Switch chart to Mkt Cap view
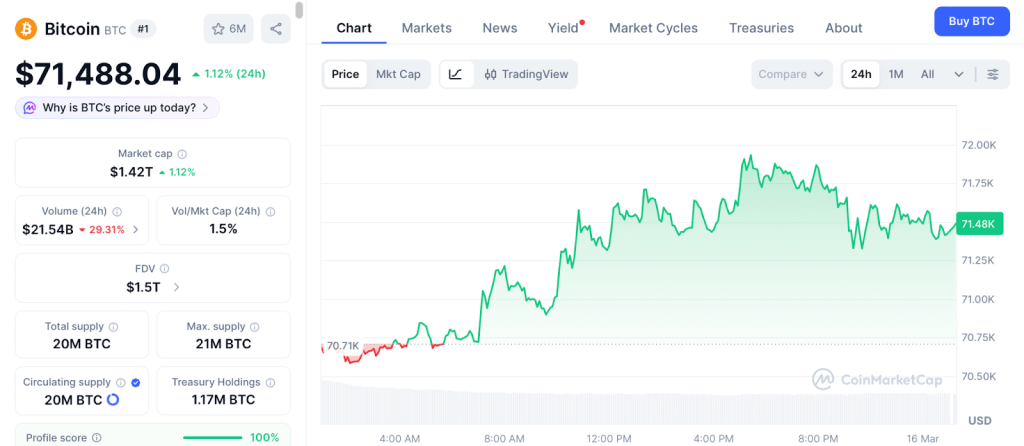1024x446 pixels. 398,74
